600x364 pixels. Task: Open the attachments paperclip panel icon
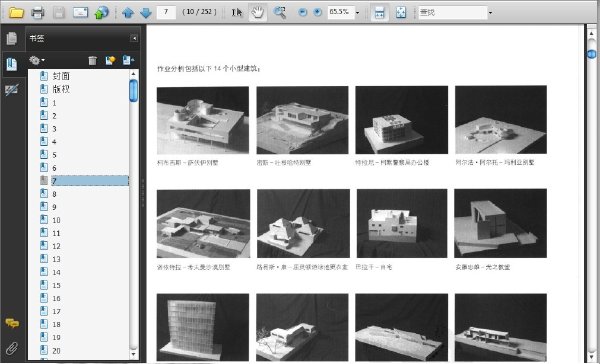(12, 348)
